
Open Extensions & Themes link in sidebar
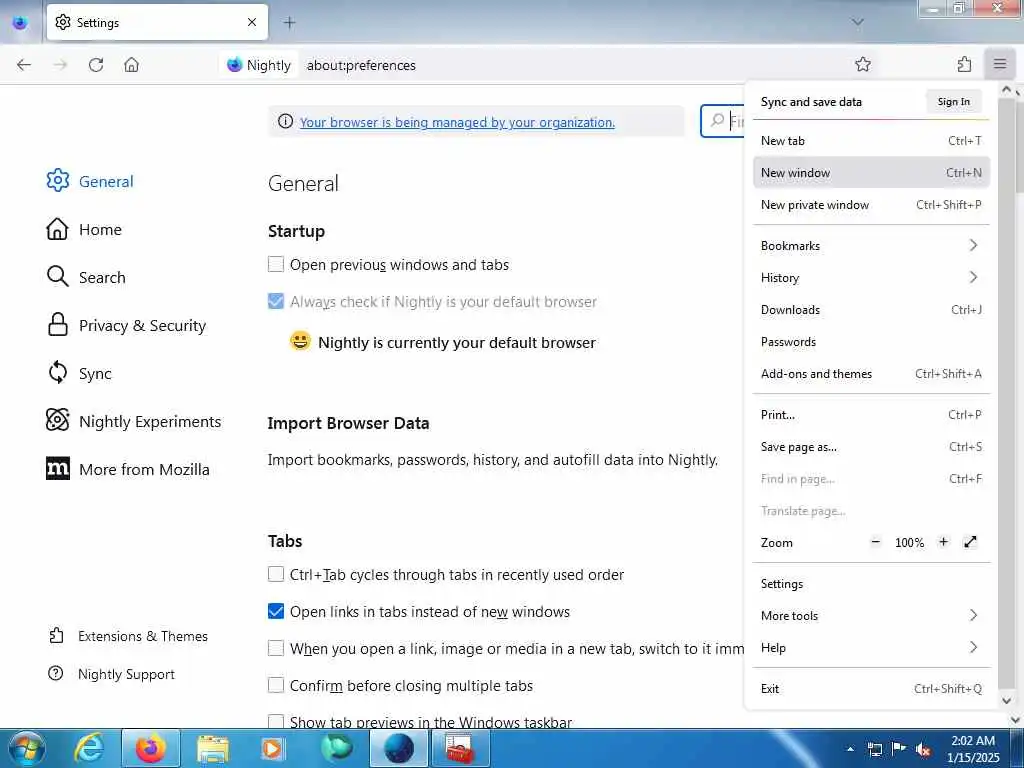click(x=129, y=636)
